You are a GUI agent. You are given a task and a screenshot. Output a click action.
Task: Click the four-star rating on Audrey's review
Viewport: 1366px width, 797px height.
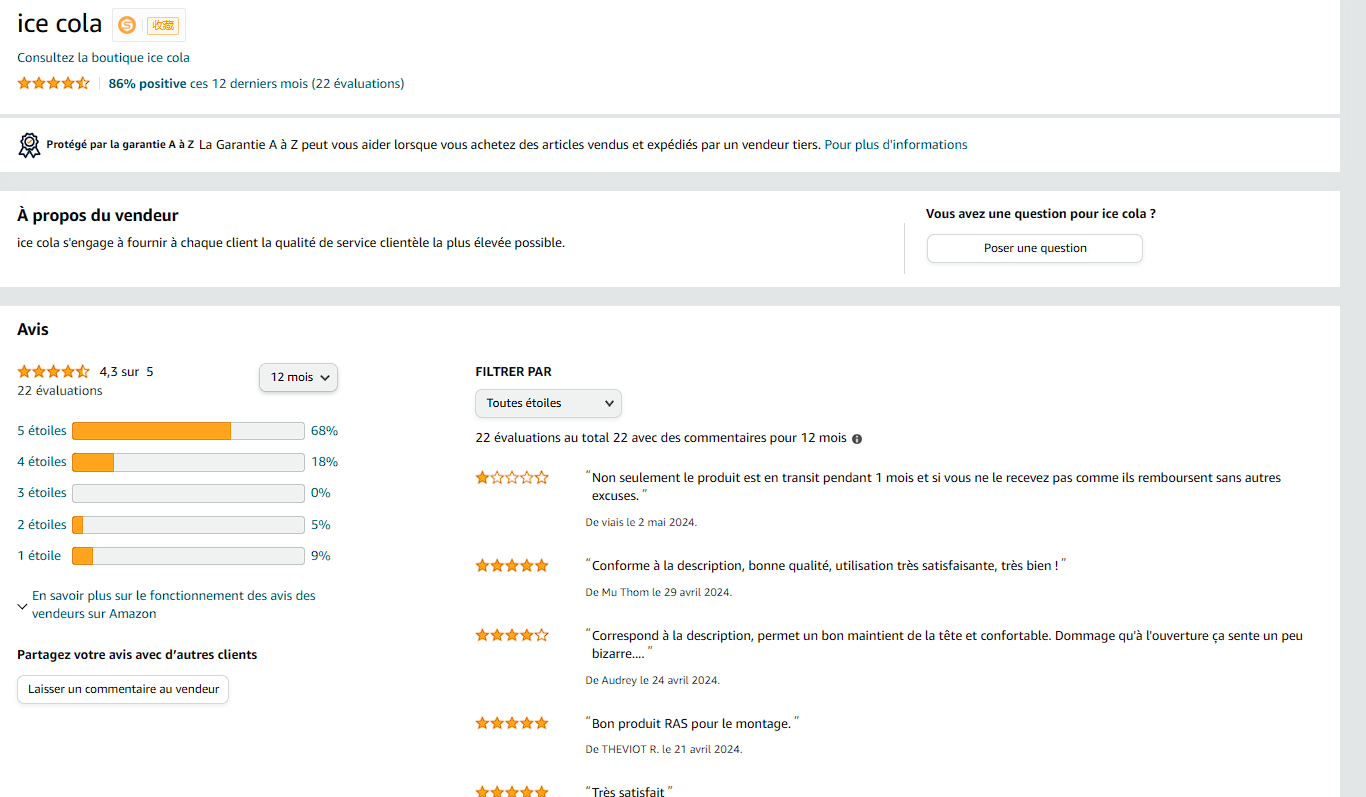512,635
